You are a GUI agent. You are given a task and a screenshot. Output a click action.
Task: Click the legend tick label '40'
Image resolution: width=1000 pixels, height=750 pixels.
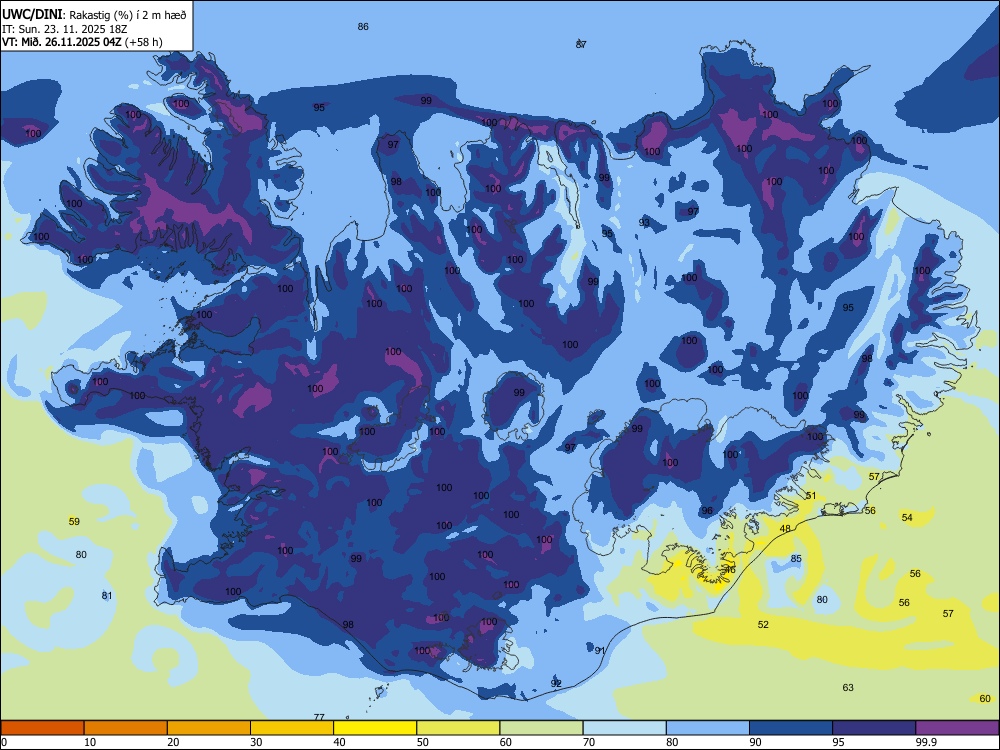(339, 742)
